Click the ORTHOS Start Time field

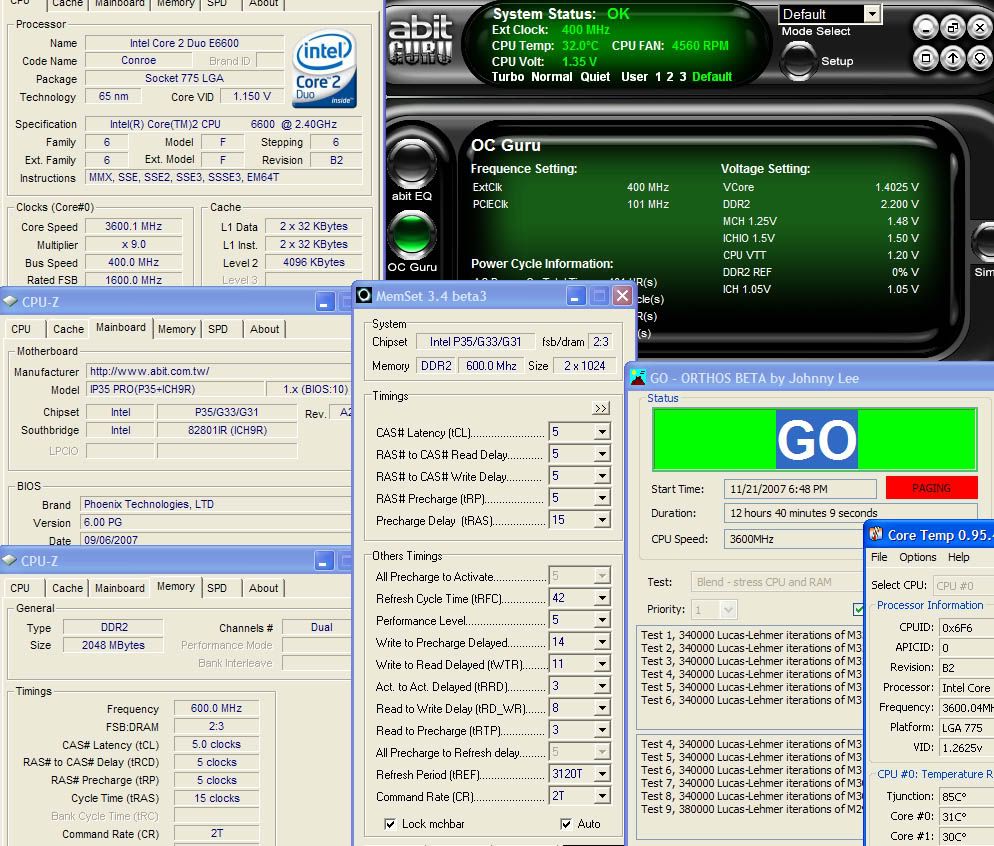[800, 489]
